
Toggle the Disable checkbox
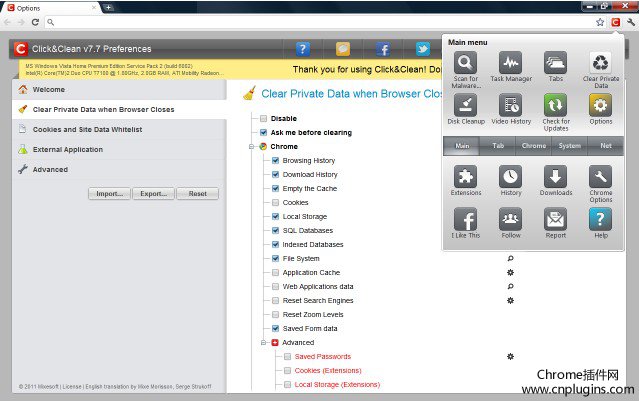pos(264,119)
